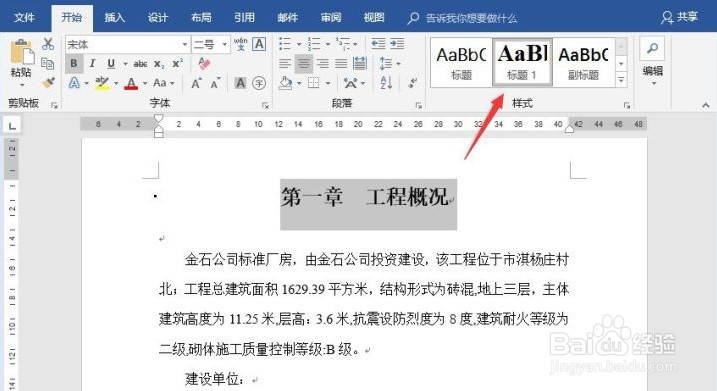Click the Shading paint bucket icon
Image resolution: width=717 pixels, height=391 pixels.
(285, 83)
